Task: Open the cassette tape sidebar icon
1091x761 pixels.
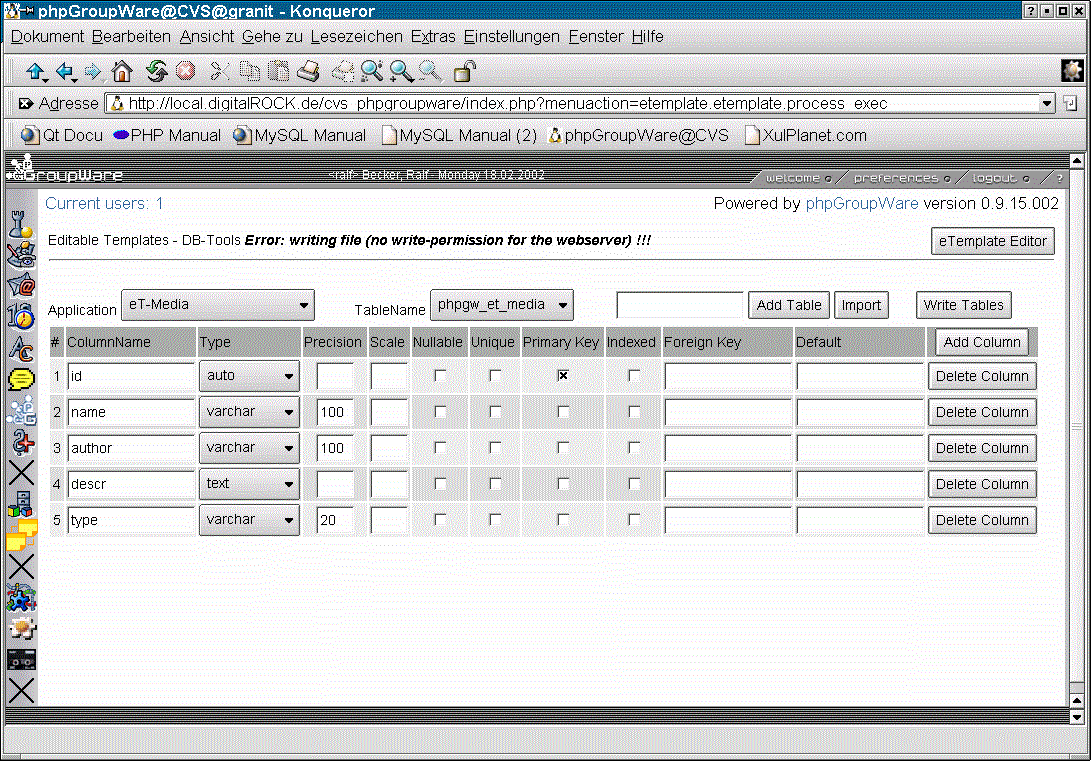Action: tap(21, 659)
